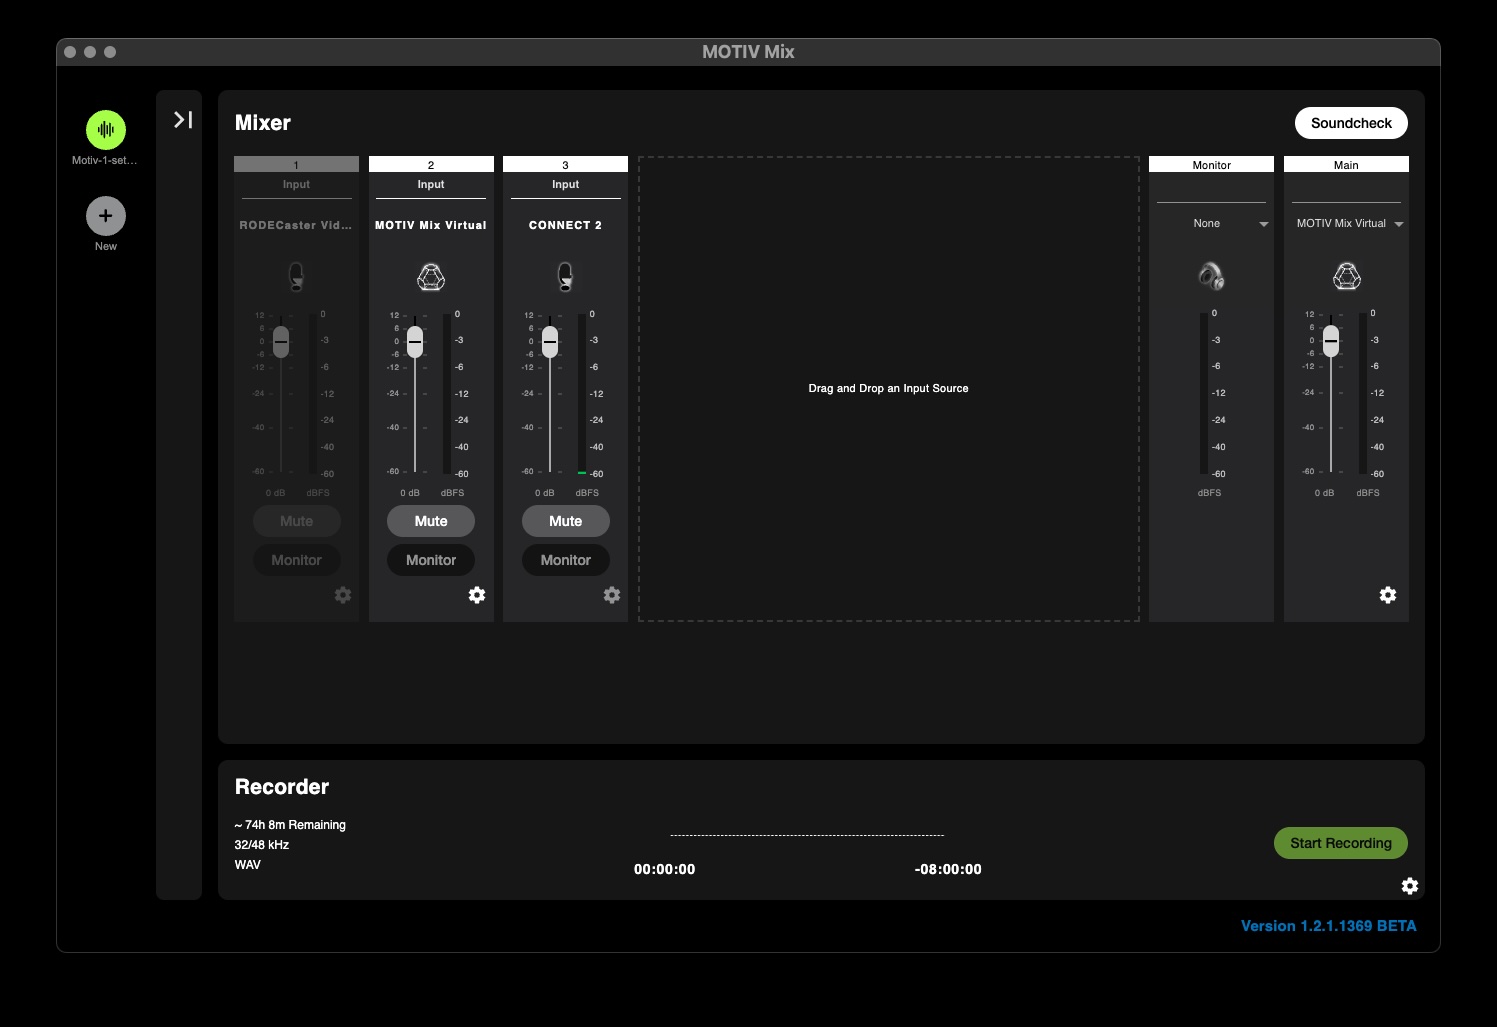Select channel 3 header tab
This screenshot has height=1027, width=1497.
(x=565, y=164)
